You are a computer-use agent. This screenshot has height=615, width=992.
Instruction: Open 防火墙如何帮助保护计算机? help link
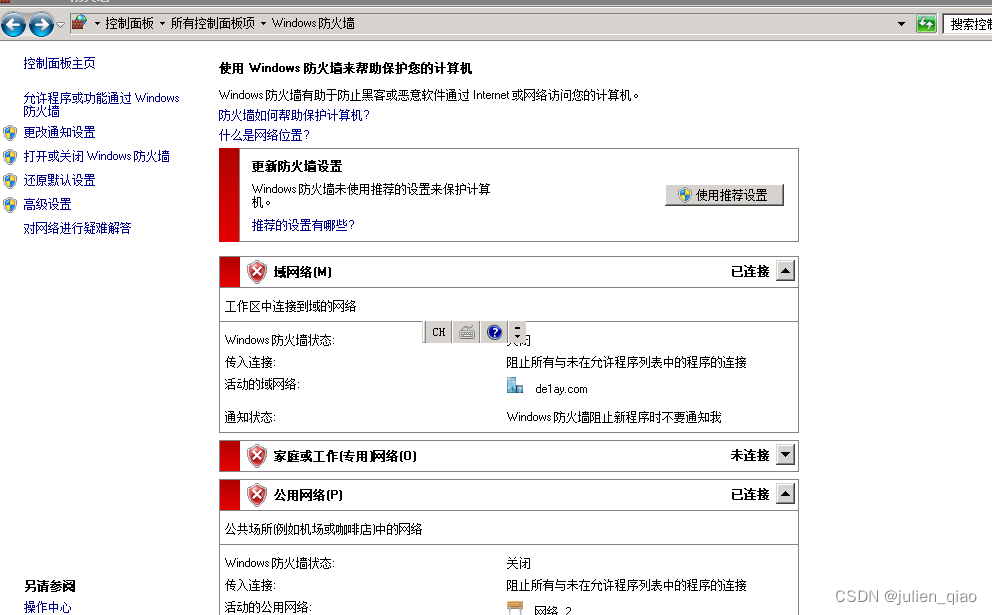294,115
